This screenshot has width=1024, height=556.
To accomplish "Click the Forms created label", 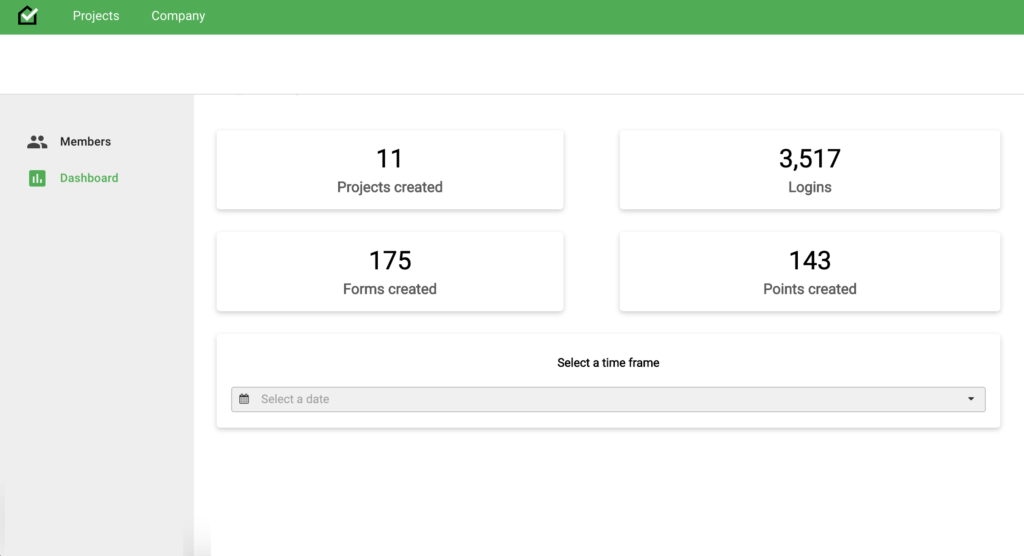I will [x=390, y=289].
